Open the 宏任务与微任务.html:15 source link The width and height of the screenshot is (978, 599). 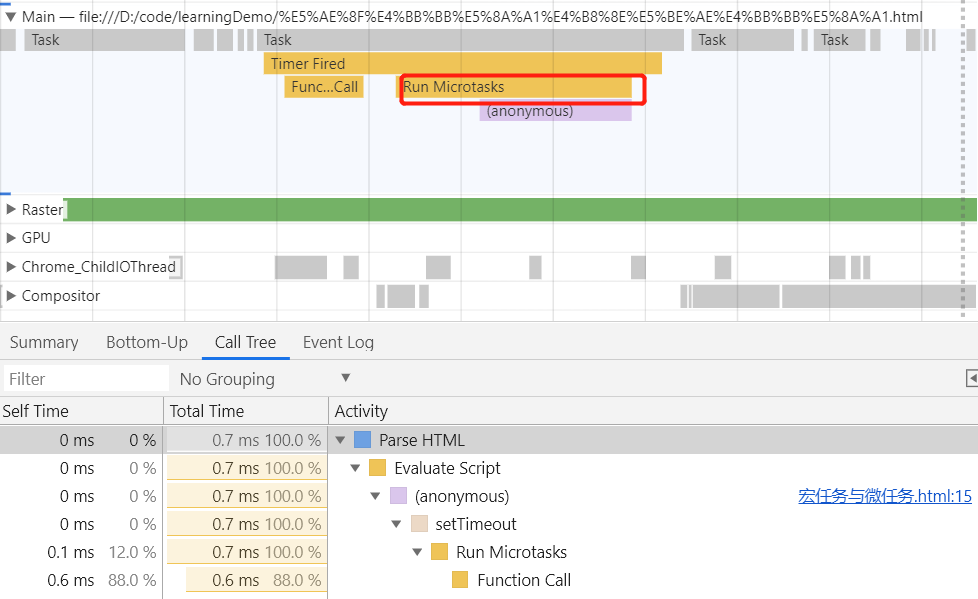[x=885, y=496]
